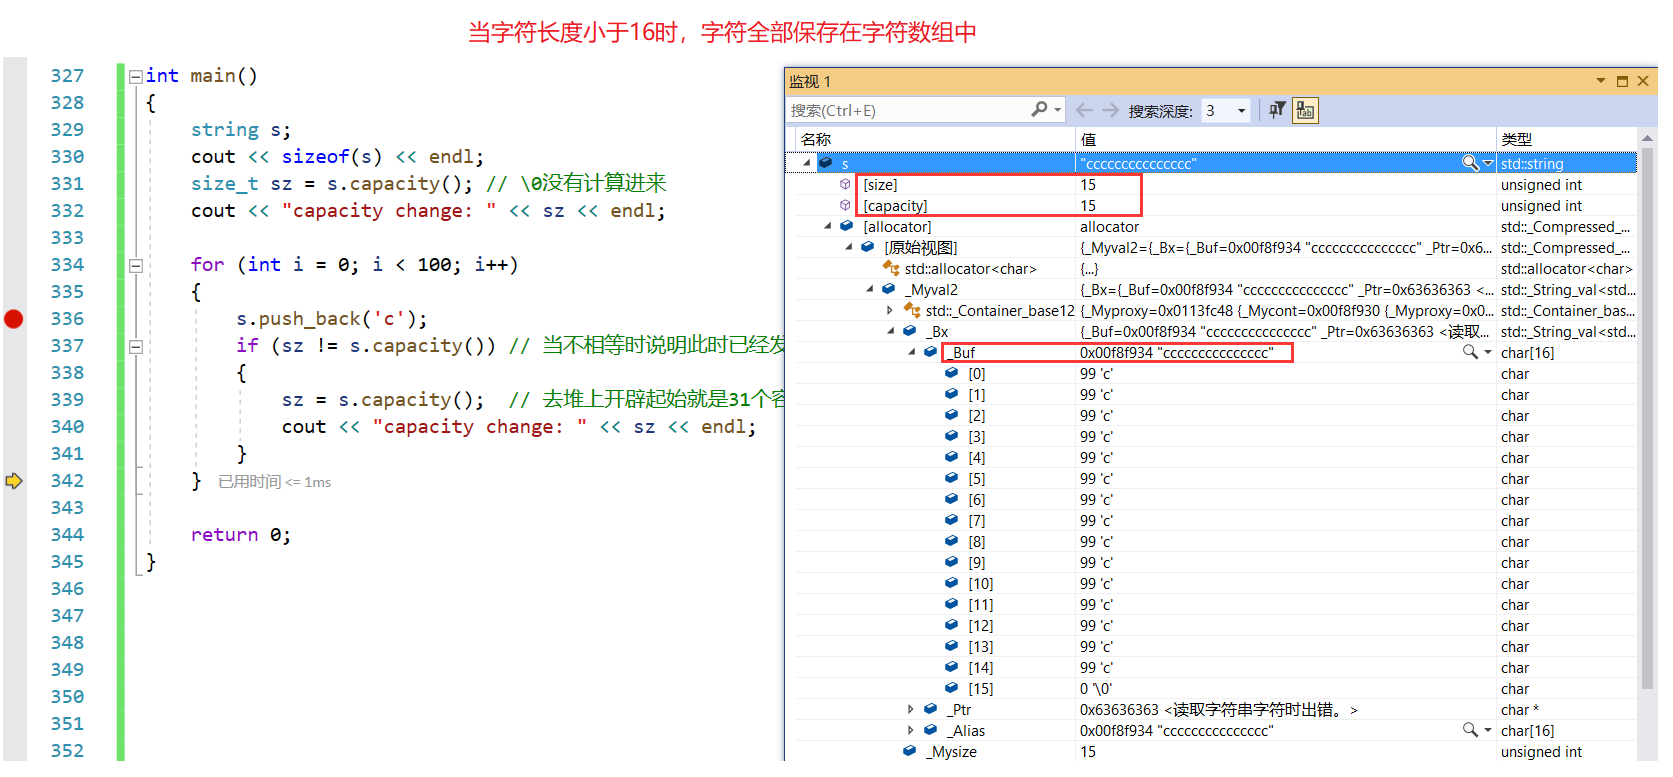Toggle the breakpoint on line 336
The width and height of the screenshot is (1673, 777).
tap(13, 319)
